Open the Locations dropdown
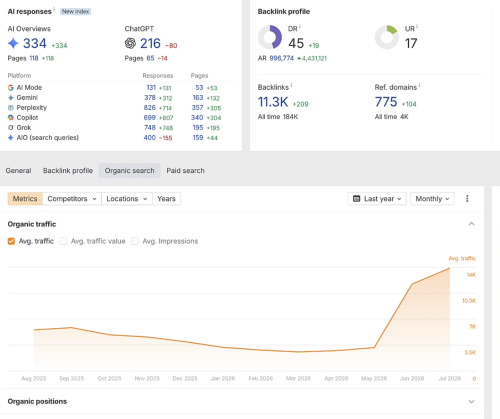 coord(127,199)
